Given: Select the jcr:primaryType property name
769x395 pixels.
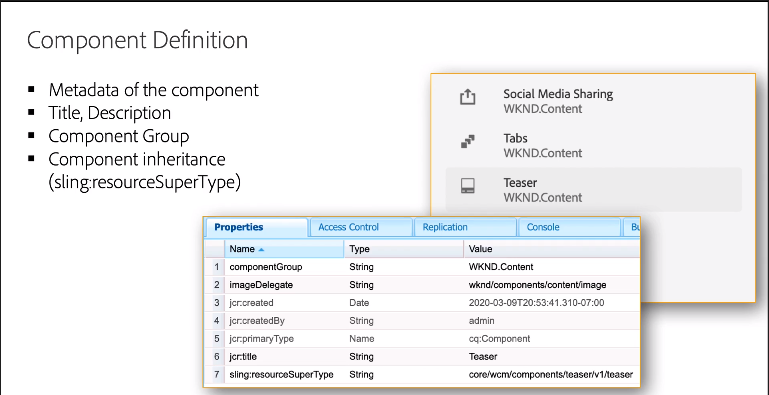Looking at the screenshot, I should point(261,339).
